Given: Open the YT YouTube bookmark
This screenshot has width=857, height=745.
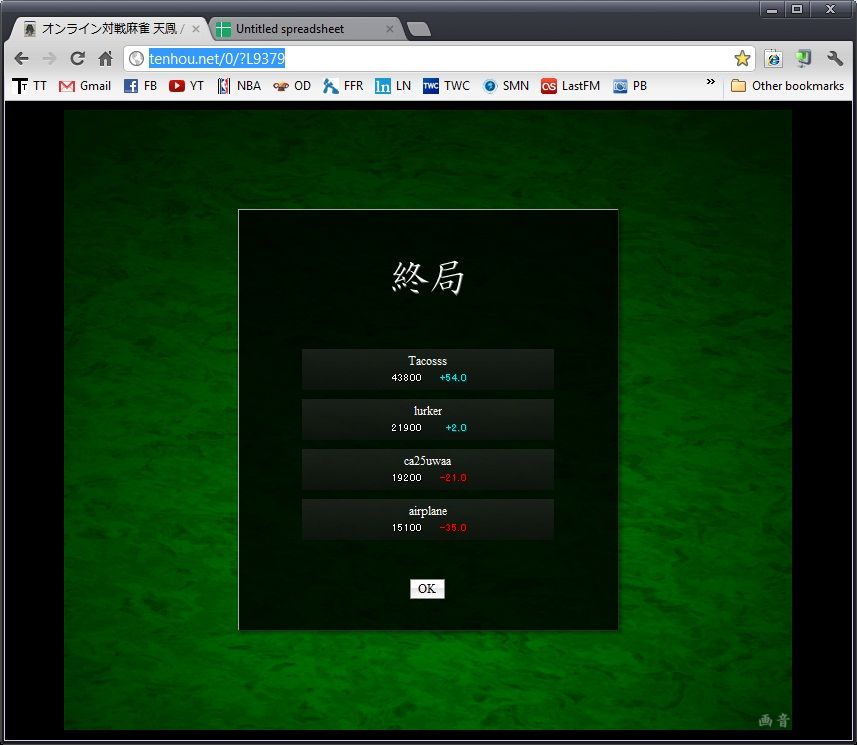Looking at the screenshot, I should (x=186, y=86).
